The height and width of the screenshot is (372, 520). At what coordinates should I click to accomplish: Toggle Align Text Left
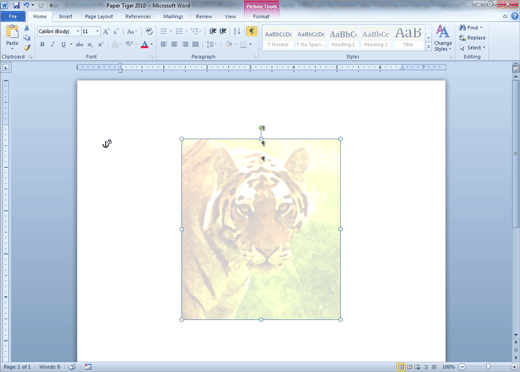coord(164,44)
